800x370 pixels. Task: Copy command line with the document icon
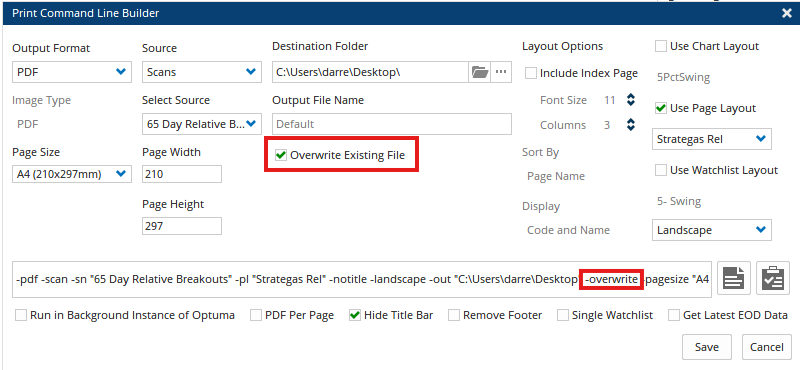734,279
